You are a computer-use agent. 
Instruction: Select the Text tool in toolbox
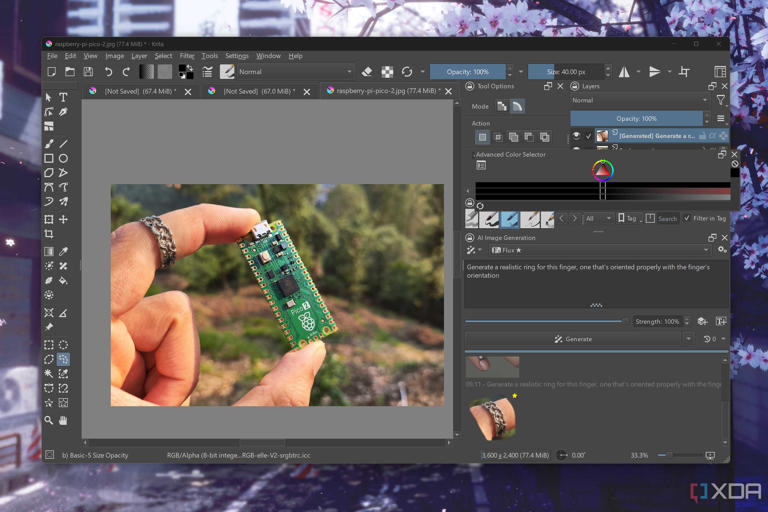63,97
